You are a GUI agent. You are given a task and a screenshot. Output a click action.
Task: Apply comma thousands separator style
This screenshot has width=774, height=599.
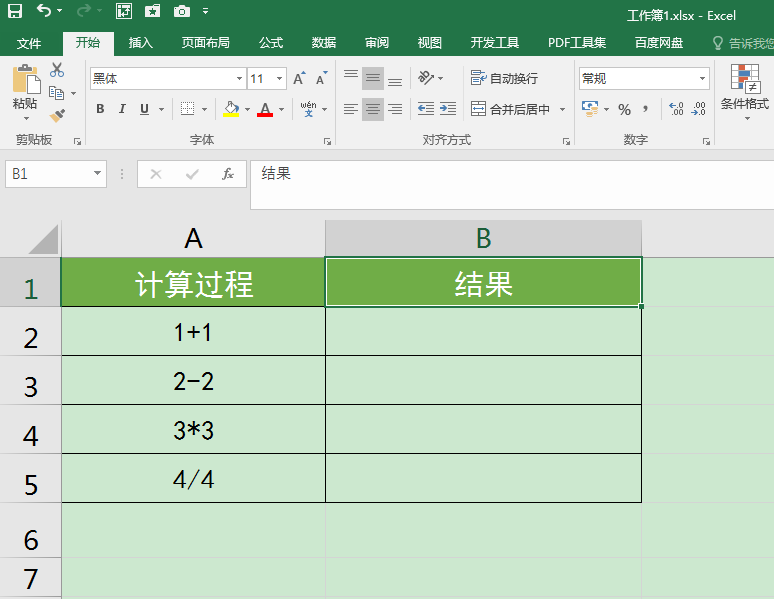coord(646,109)
